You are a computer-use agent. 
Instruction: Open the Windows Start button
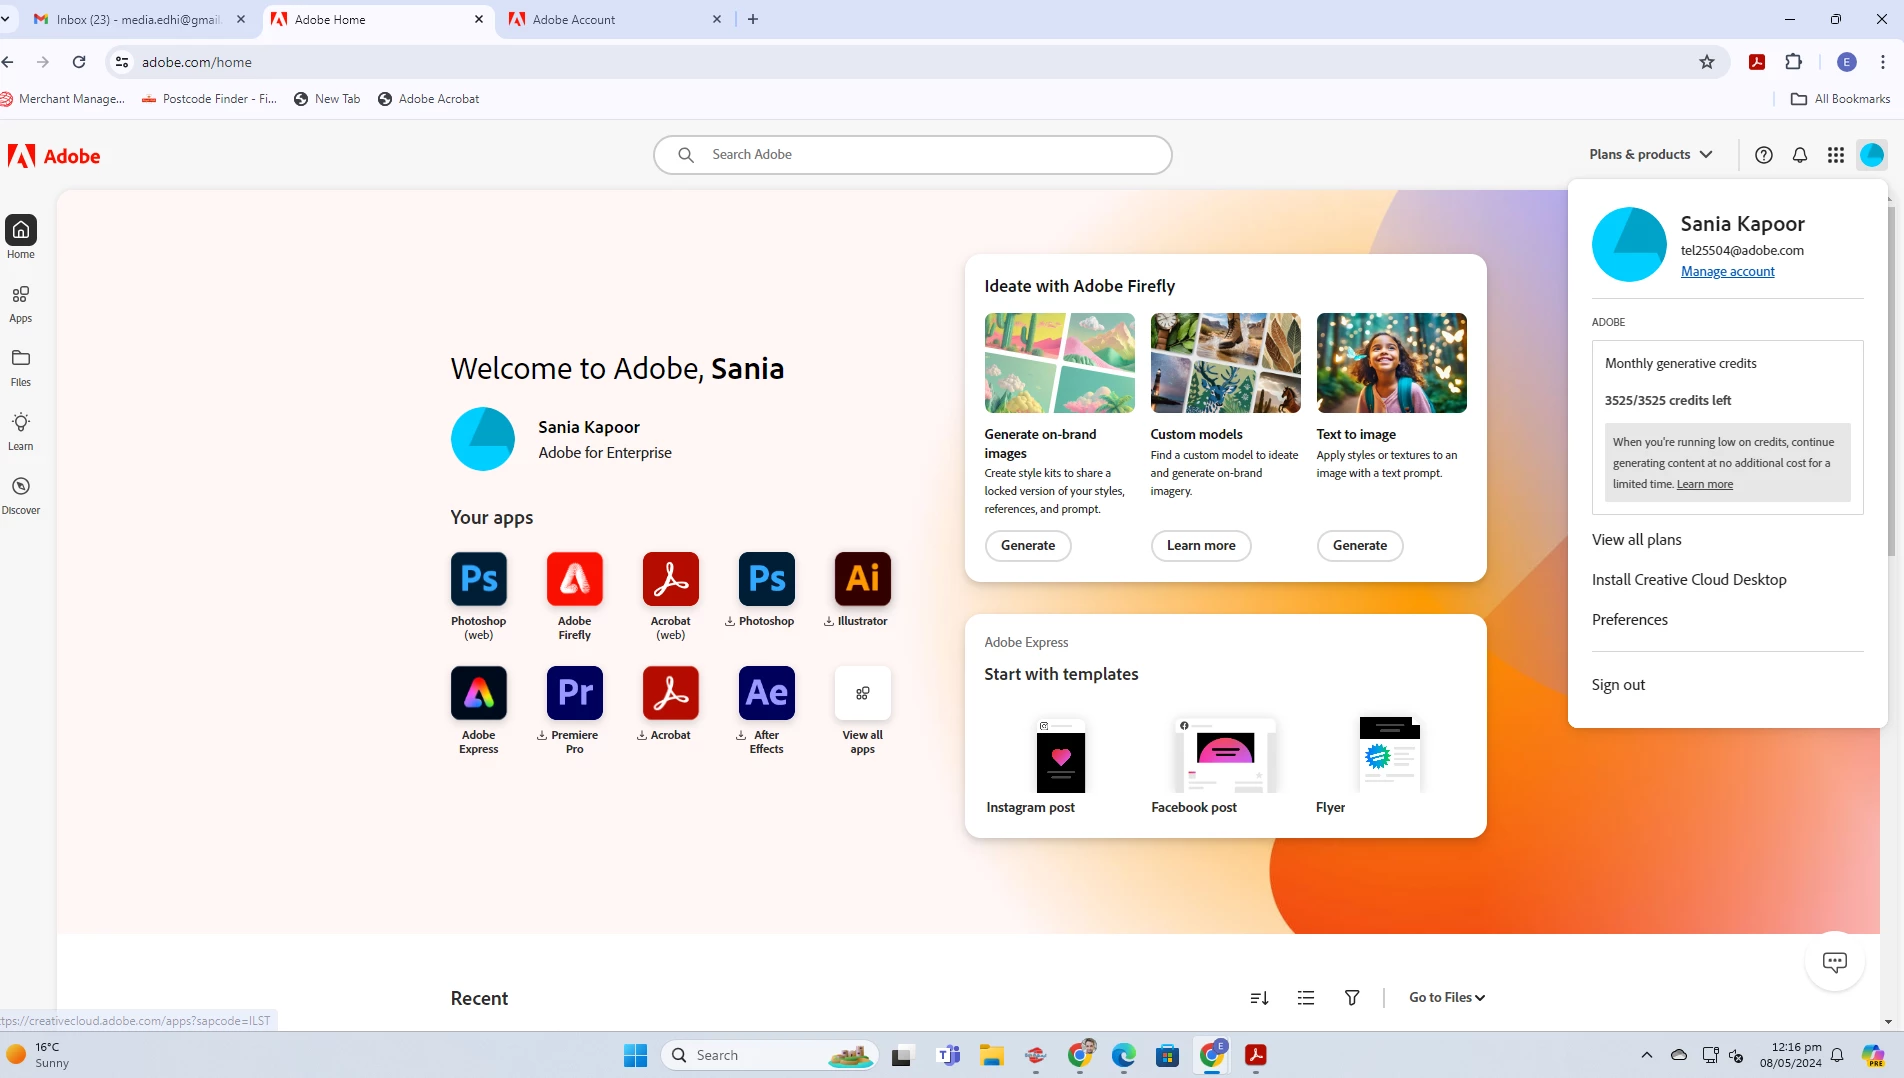635,1055
